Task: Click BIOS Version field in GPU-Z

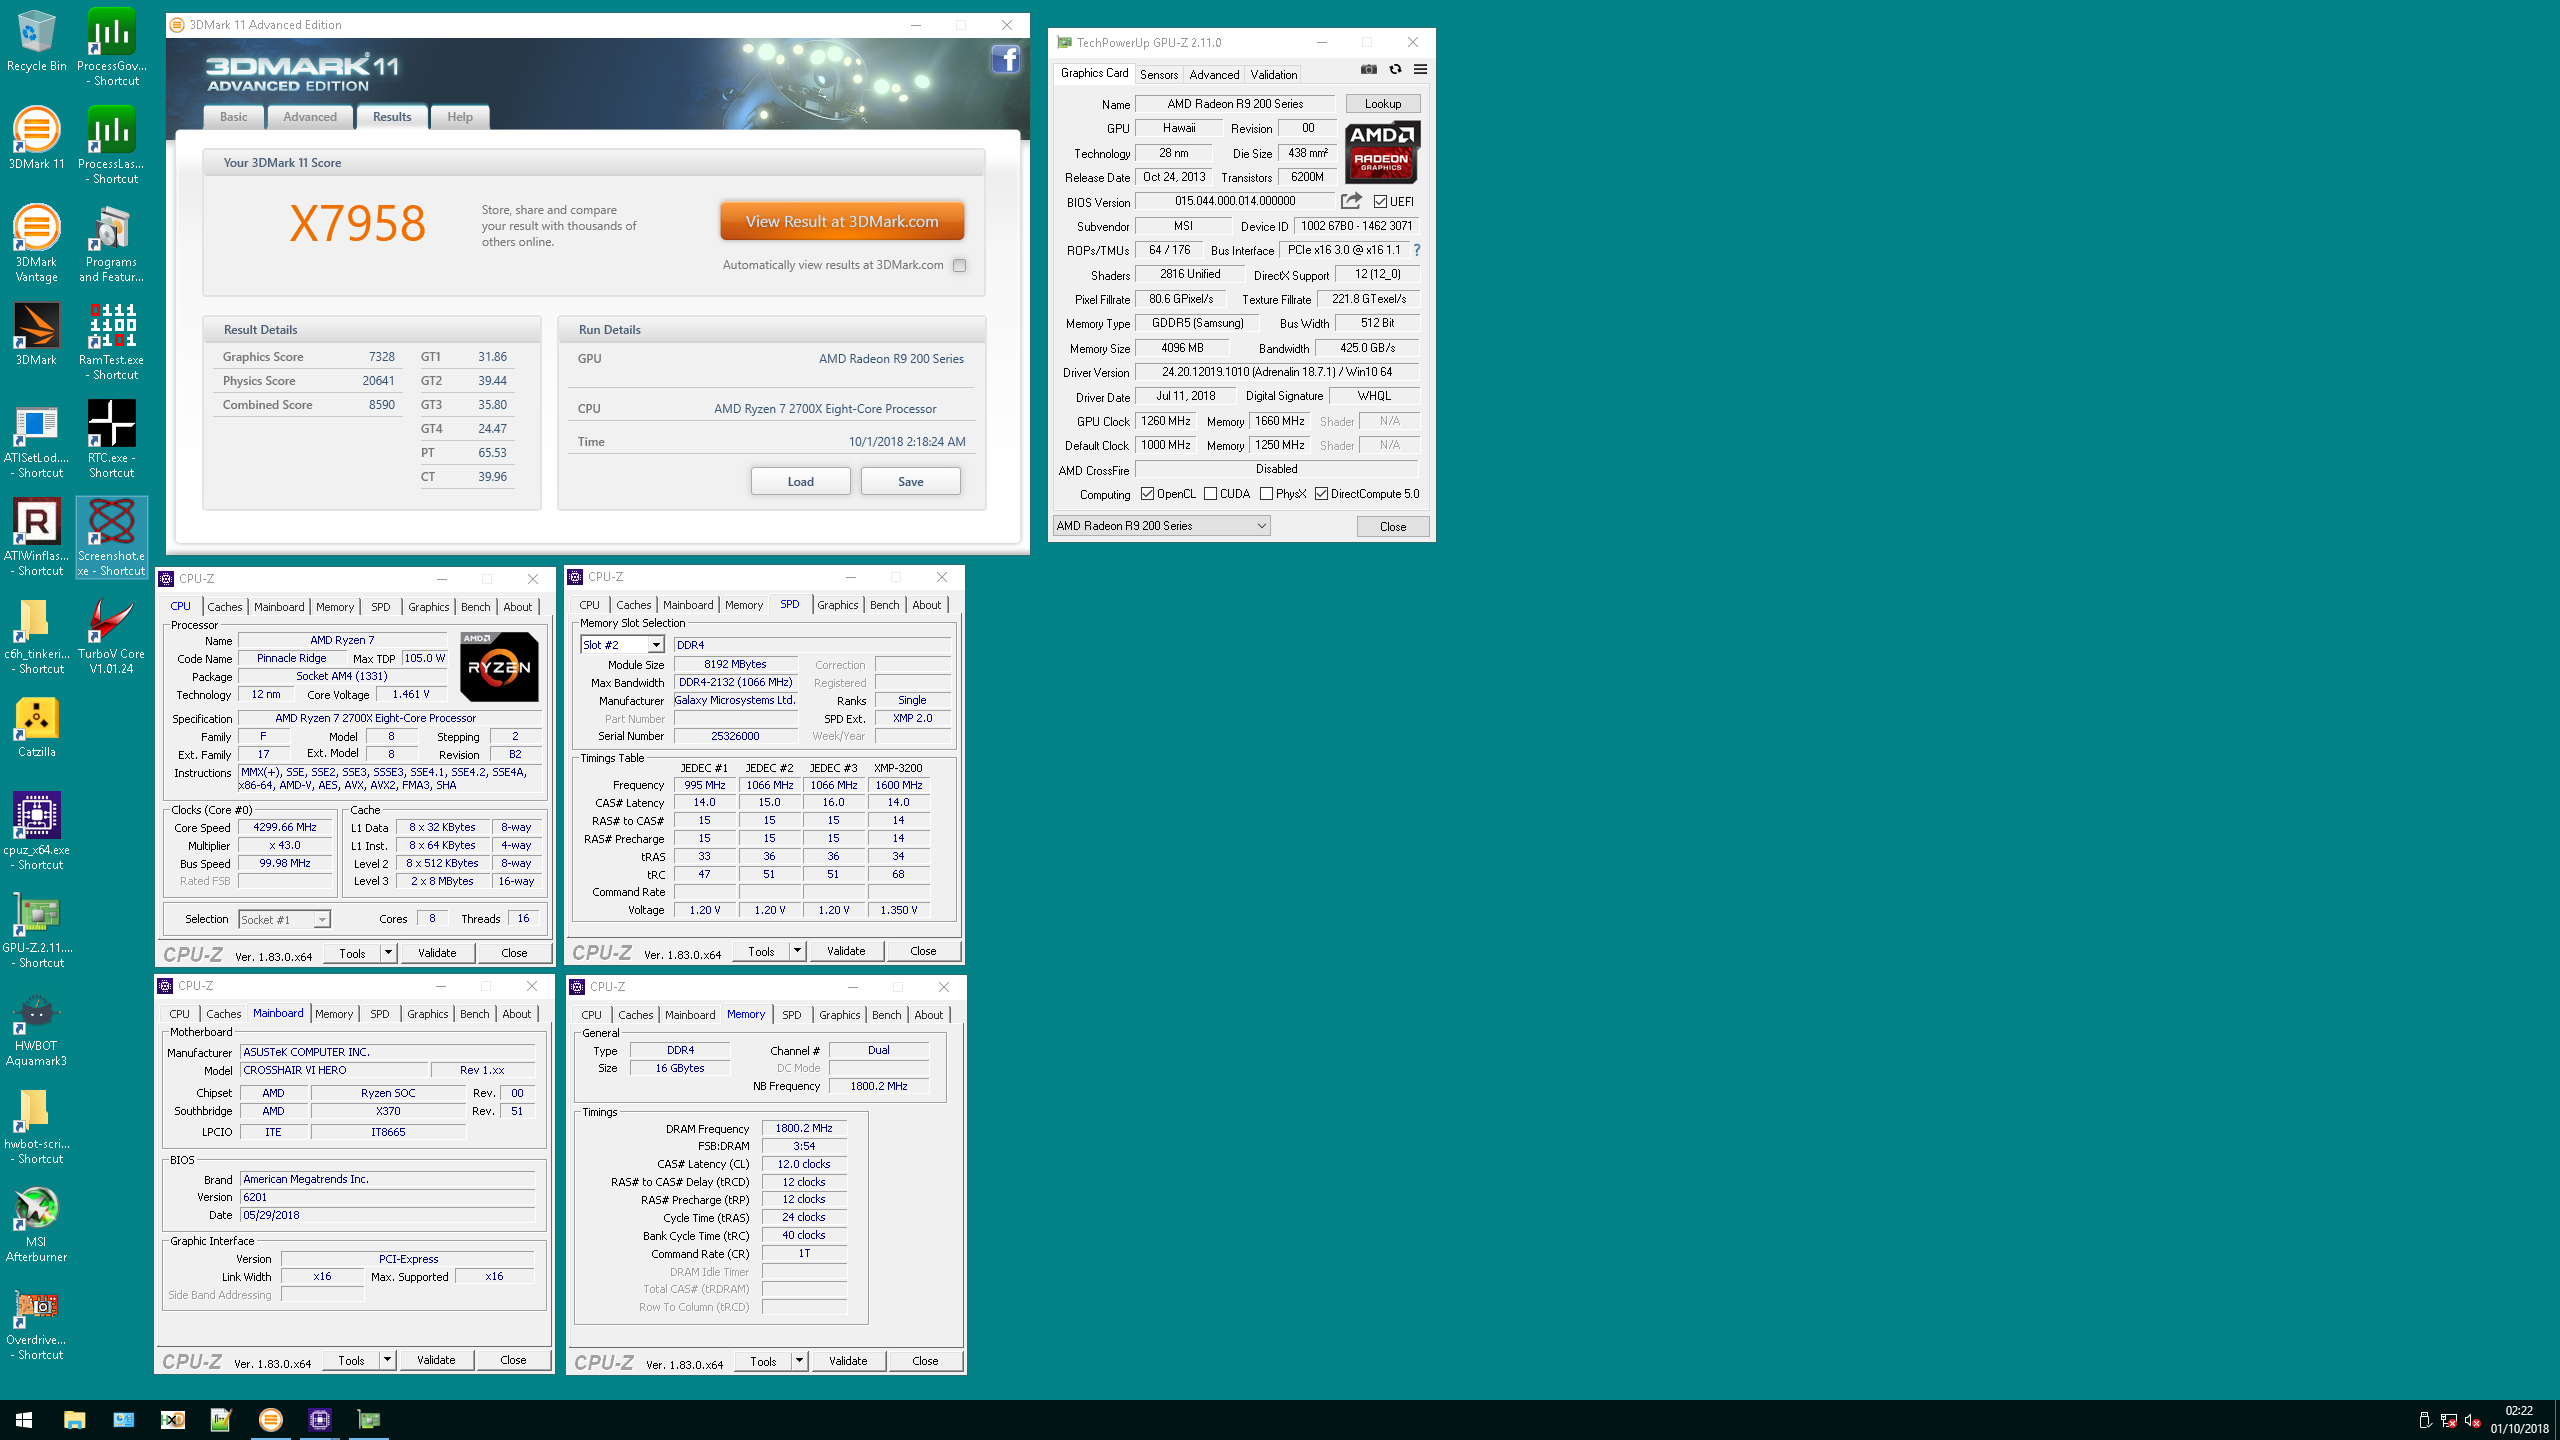Action: click(1235, 201)
